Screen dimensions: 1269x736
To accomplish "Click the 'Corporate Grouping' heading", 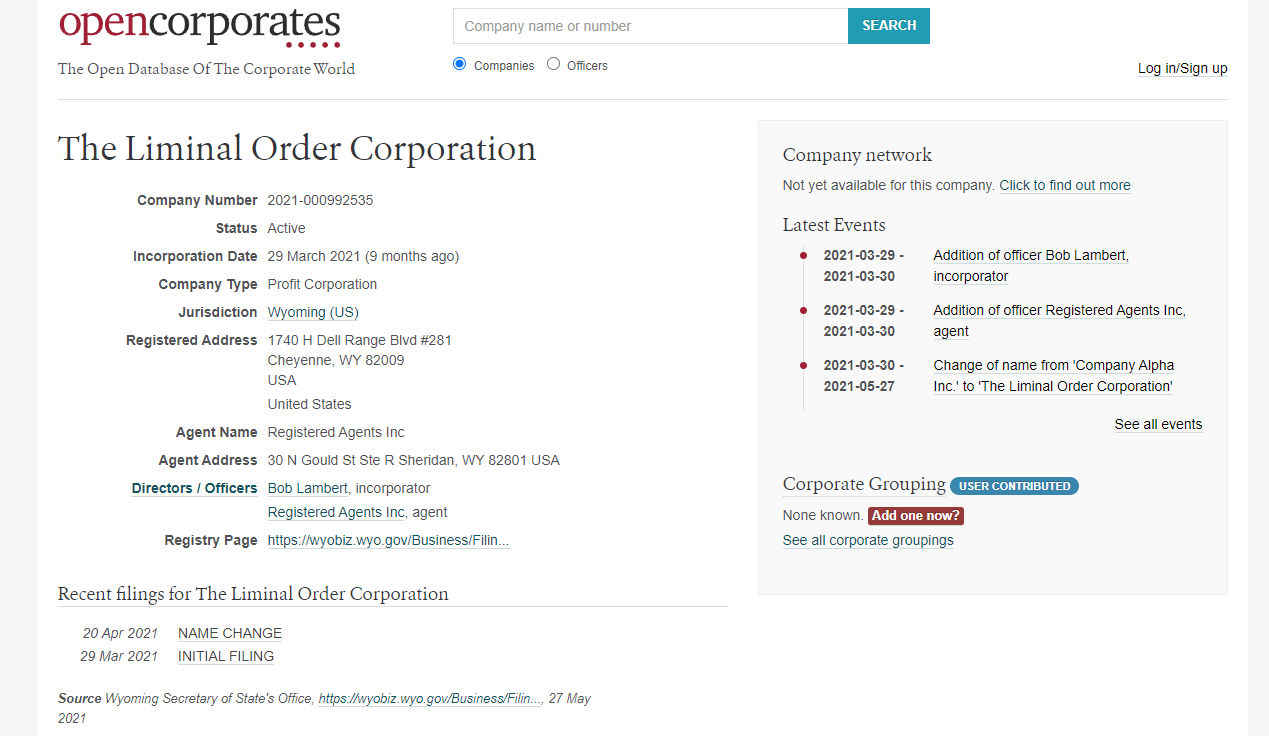I will [864, 484].
